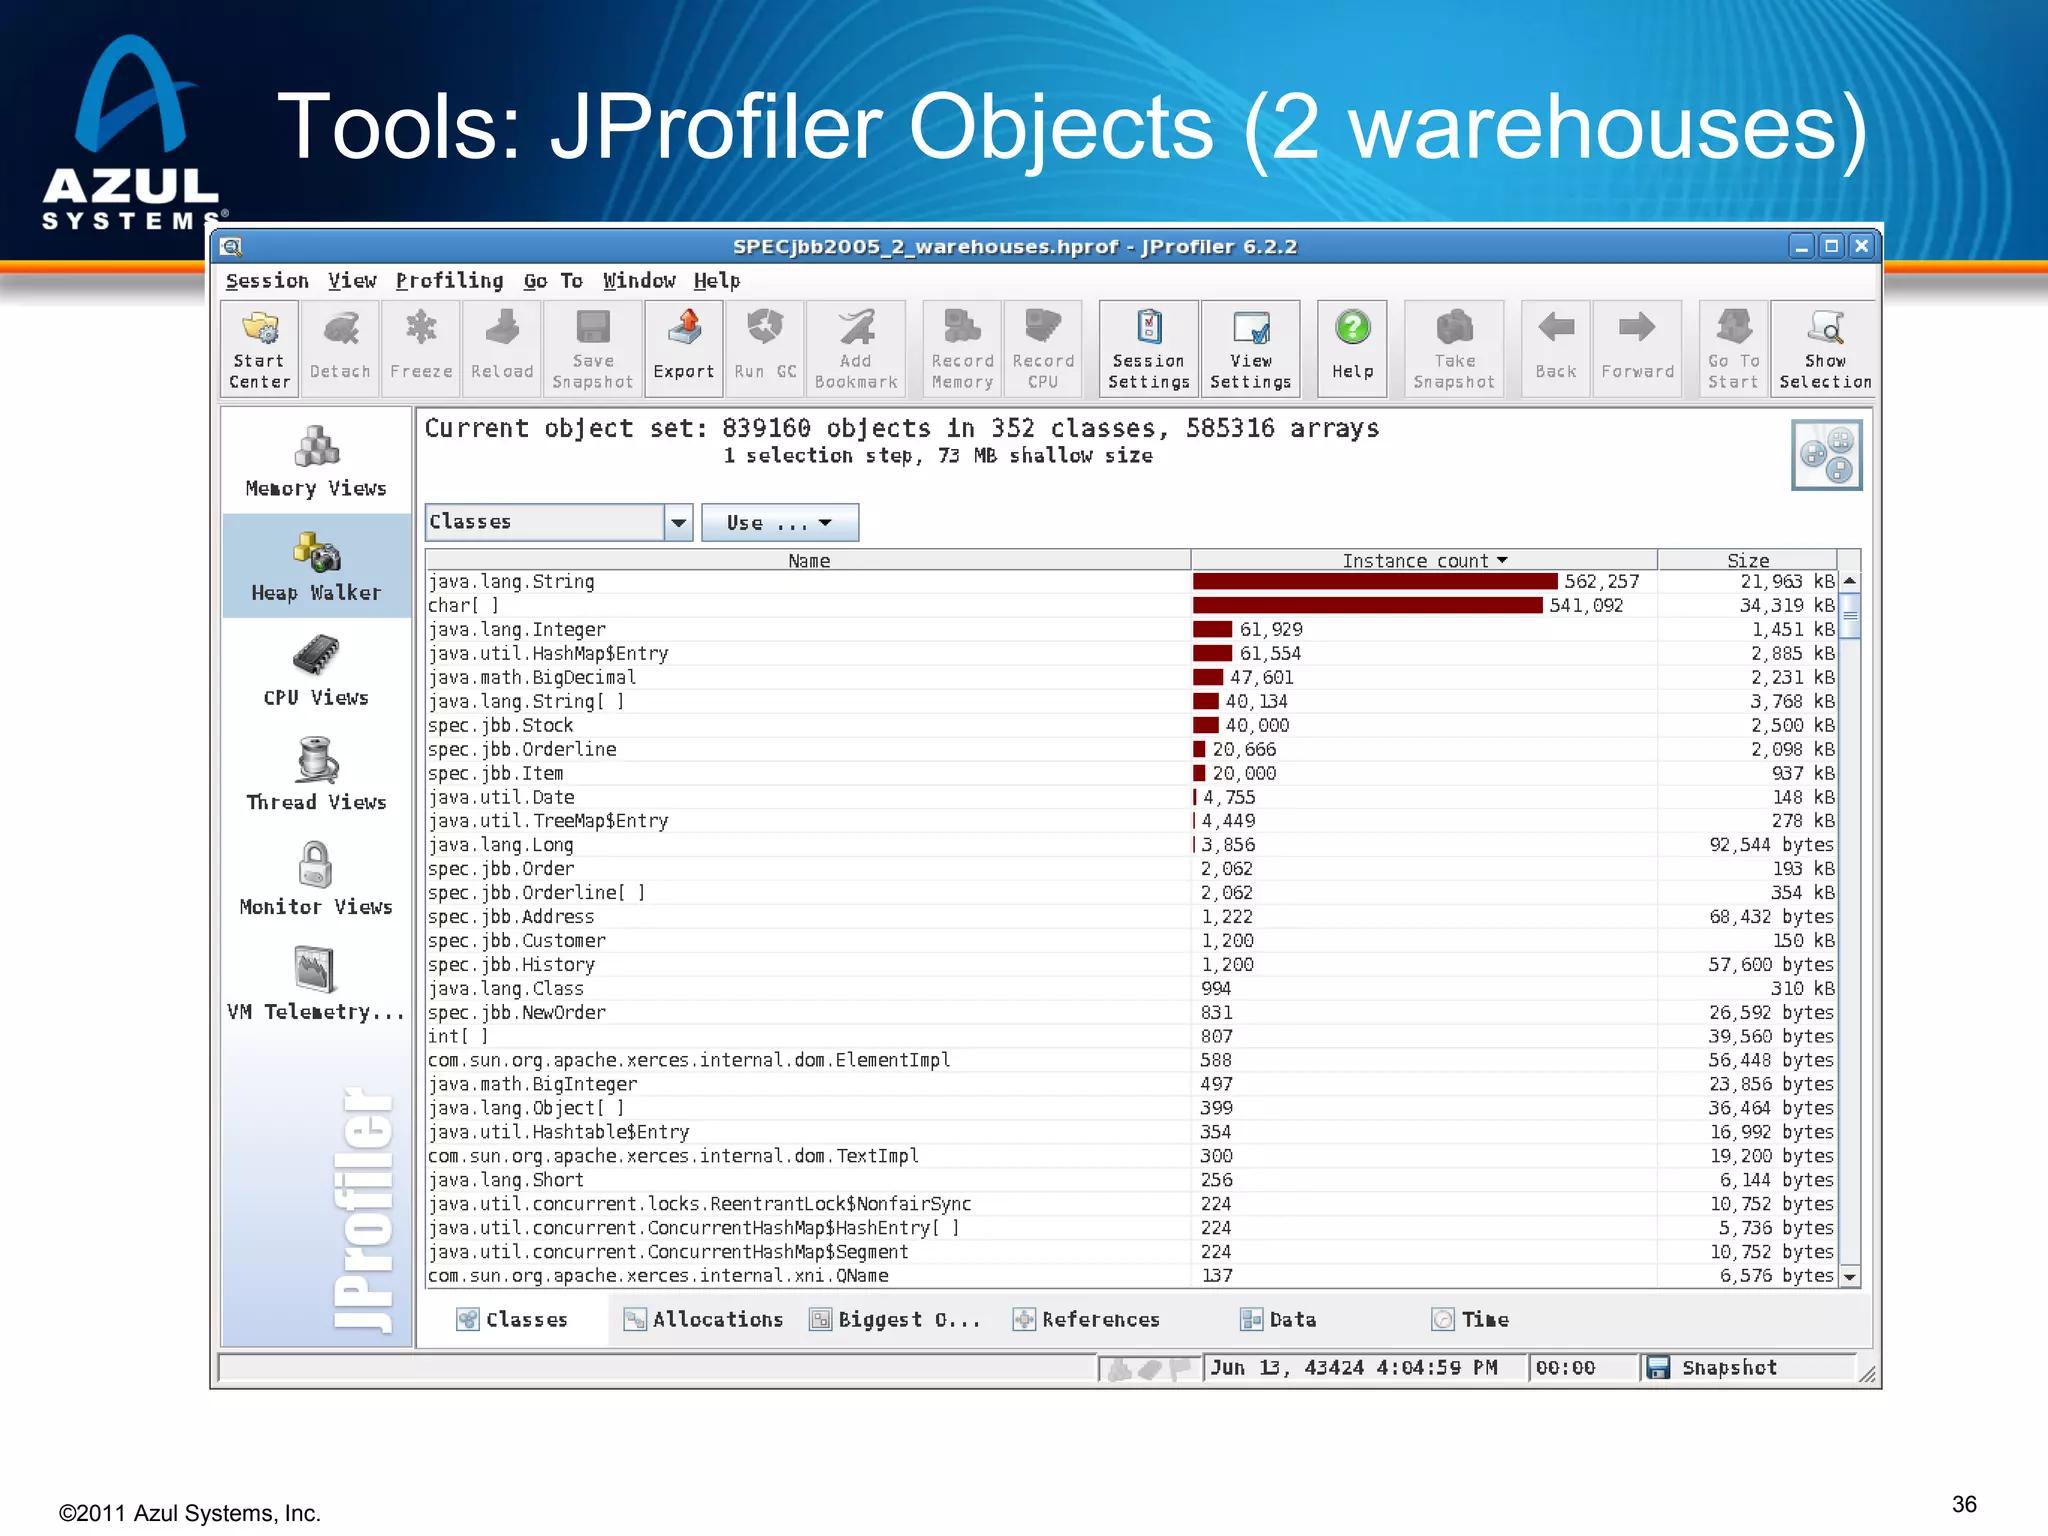Screen dimensions: 2048x1536
Task: Select the java.lang.Class row
Action: pos(1131,988)
